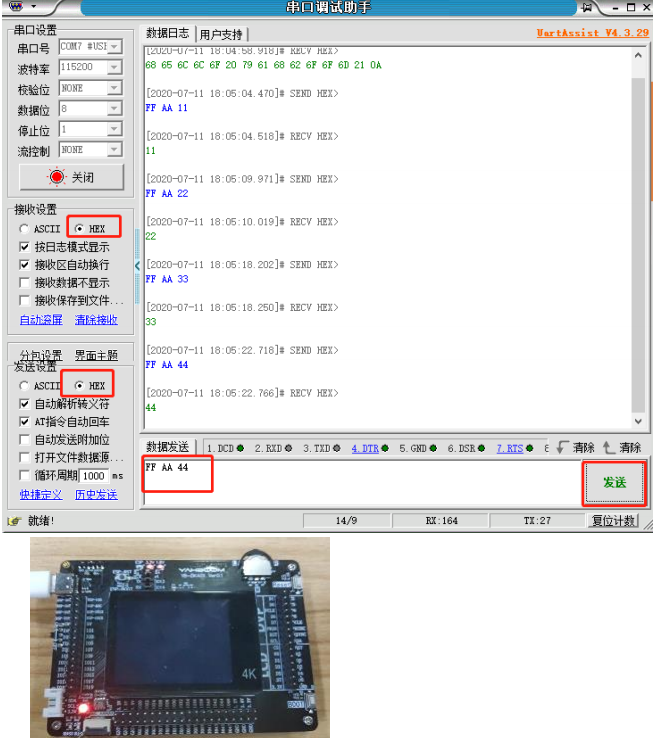Click the development board photo
This screenshot has height=738, width=665.
(x=180, y=637)
